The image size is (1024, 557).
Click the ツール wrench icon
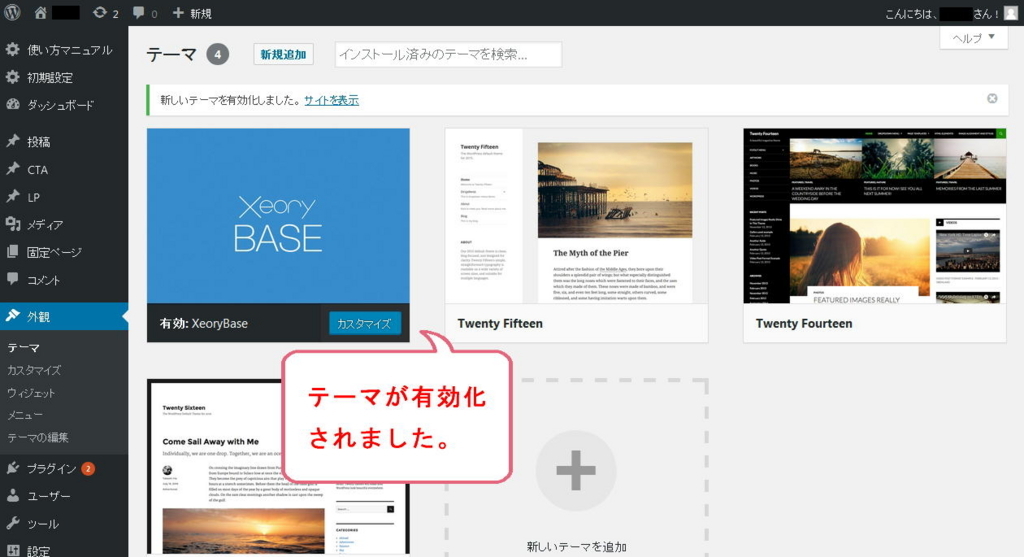pos(12,523)
